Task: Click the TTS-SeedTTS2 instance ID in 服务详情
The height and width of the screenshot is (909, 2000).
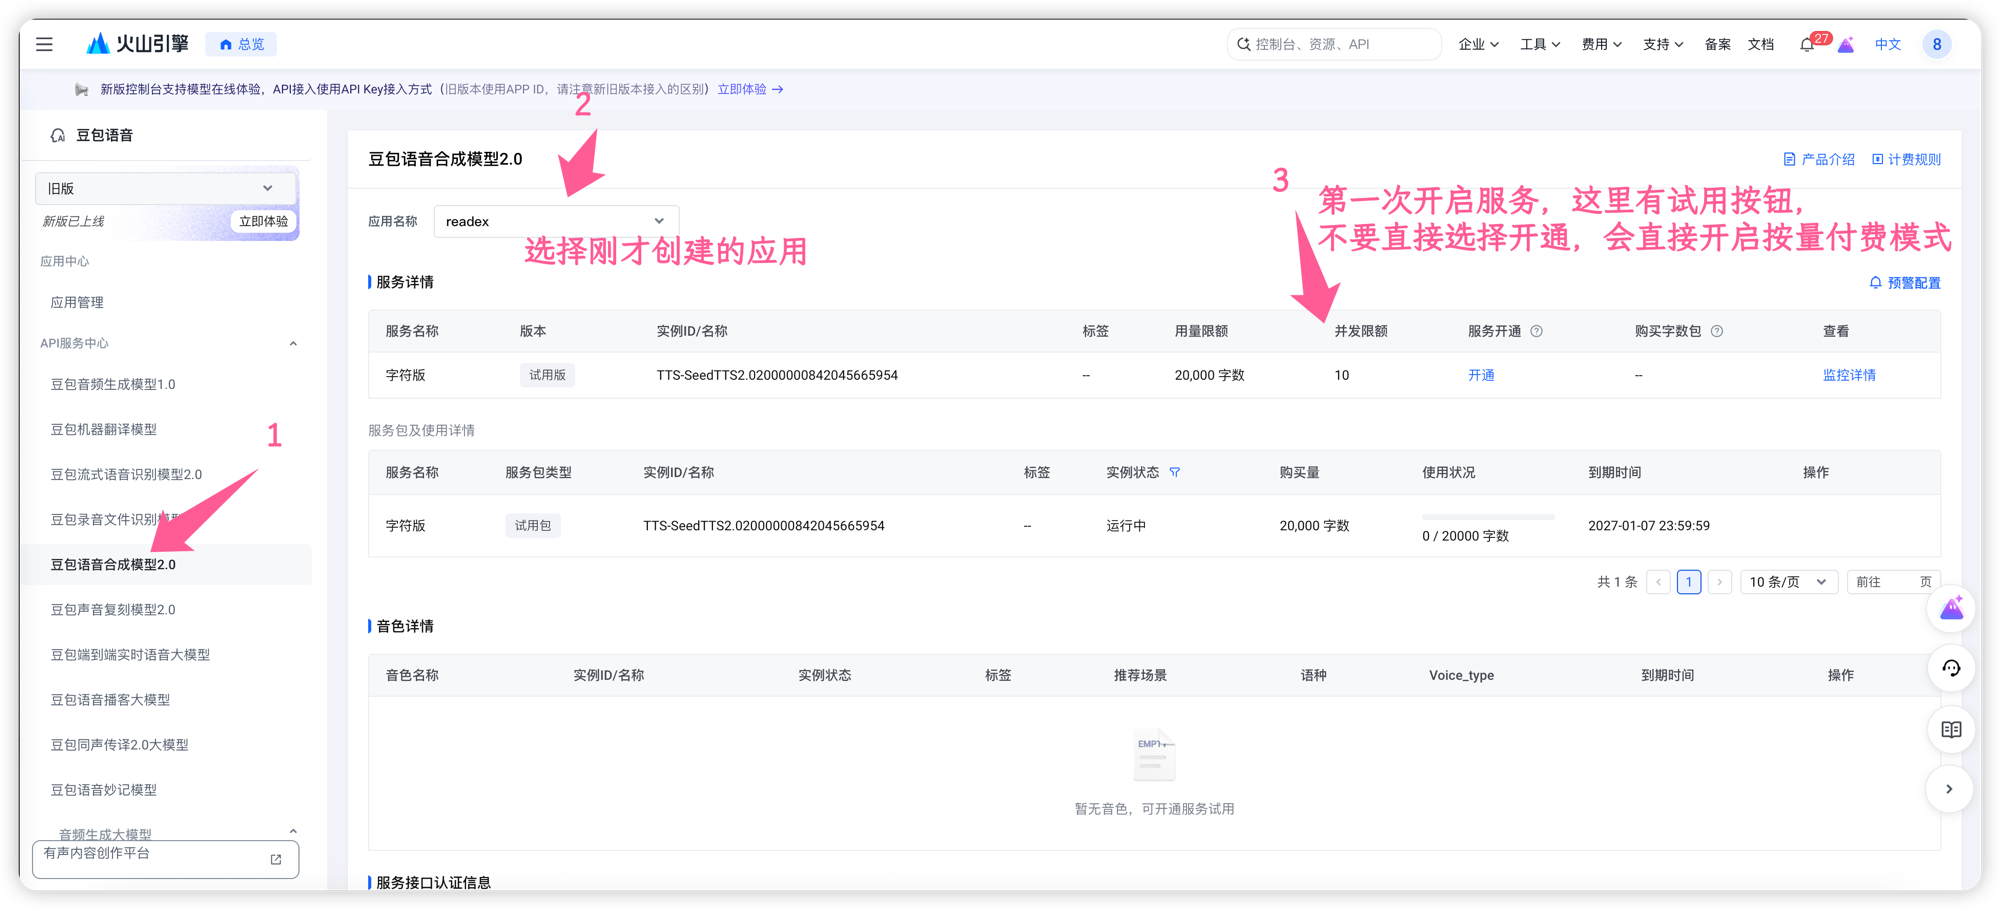Action: (x=777, y=375)
